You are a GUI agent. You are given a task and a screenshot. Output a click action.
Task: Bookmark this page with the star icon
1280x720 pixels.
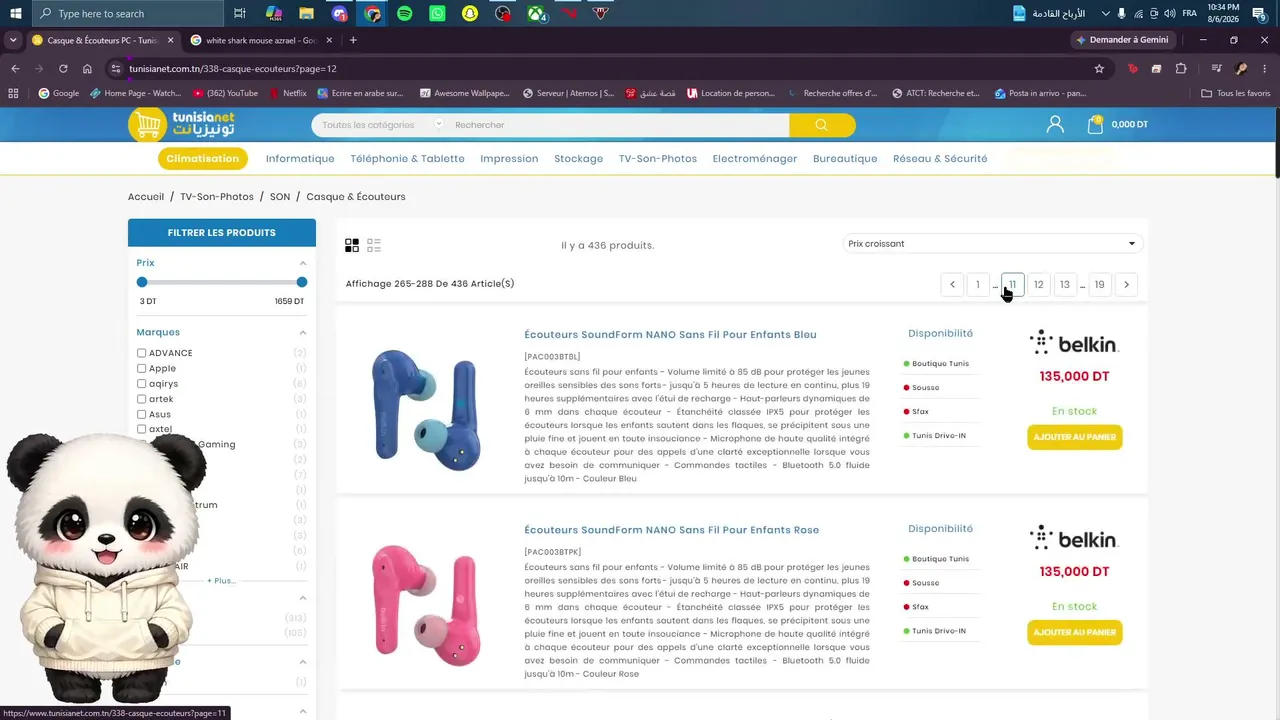tap(1099, 69)
